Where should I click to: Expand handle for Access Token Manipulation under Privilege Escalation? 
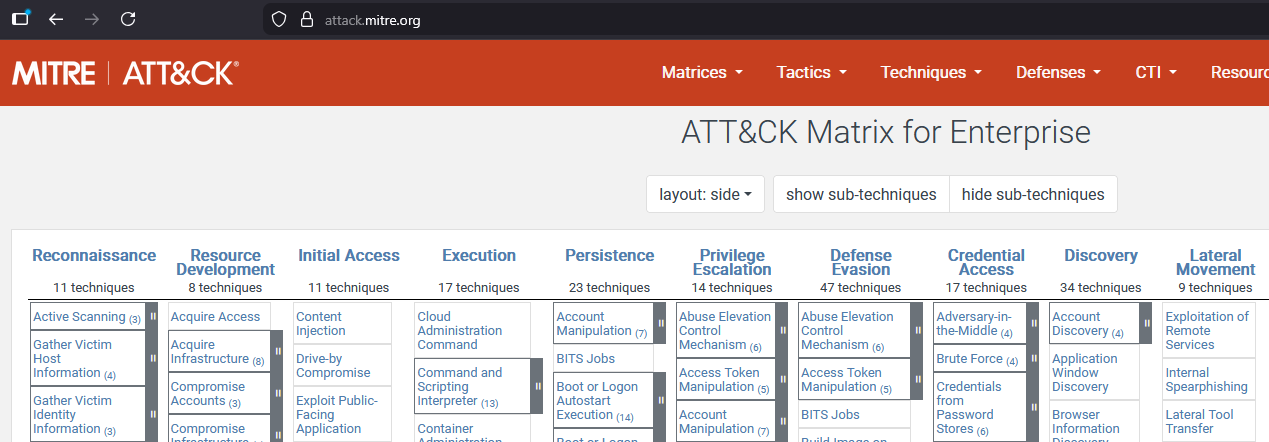[782, 379]
